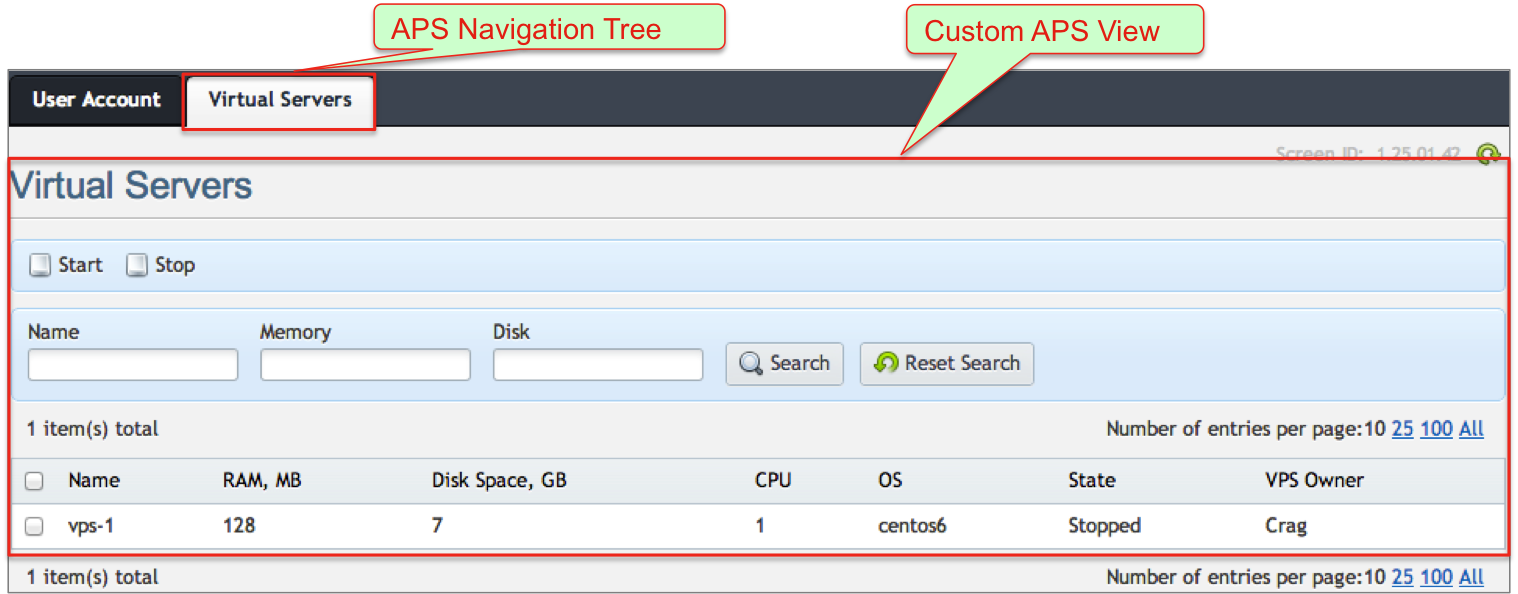
Task: Open the vps-1 server entry
Action: (x=91, y=525)
